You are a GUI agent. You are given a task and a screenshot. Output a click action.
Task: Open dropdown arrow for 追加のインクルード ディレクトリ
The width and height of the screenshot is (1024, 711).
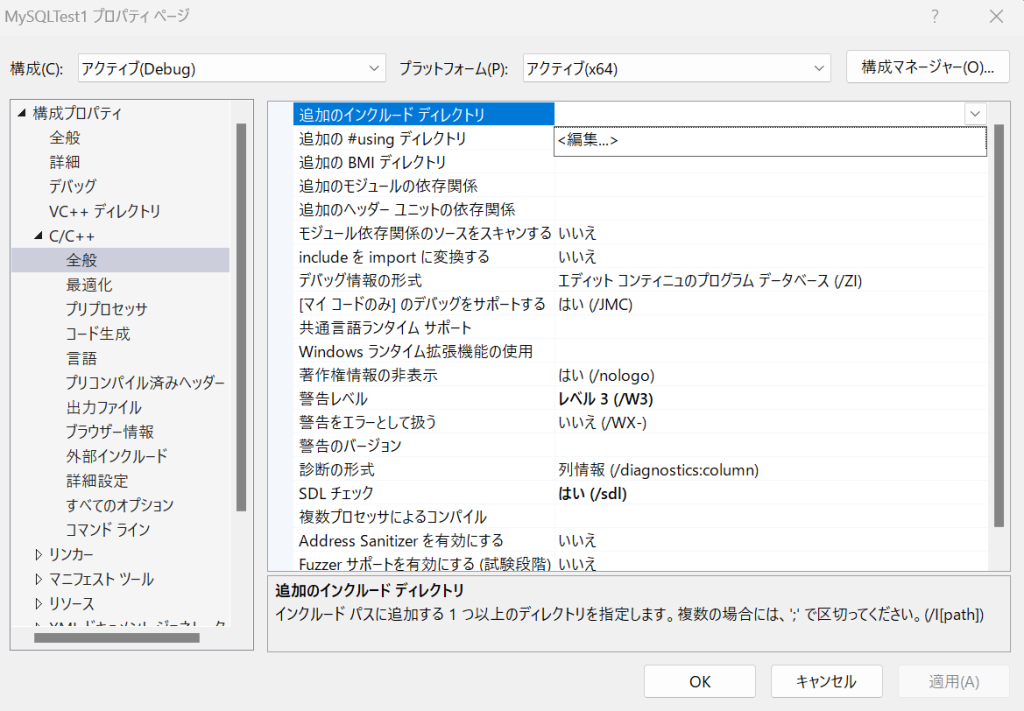[975, 114]
